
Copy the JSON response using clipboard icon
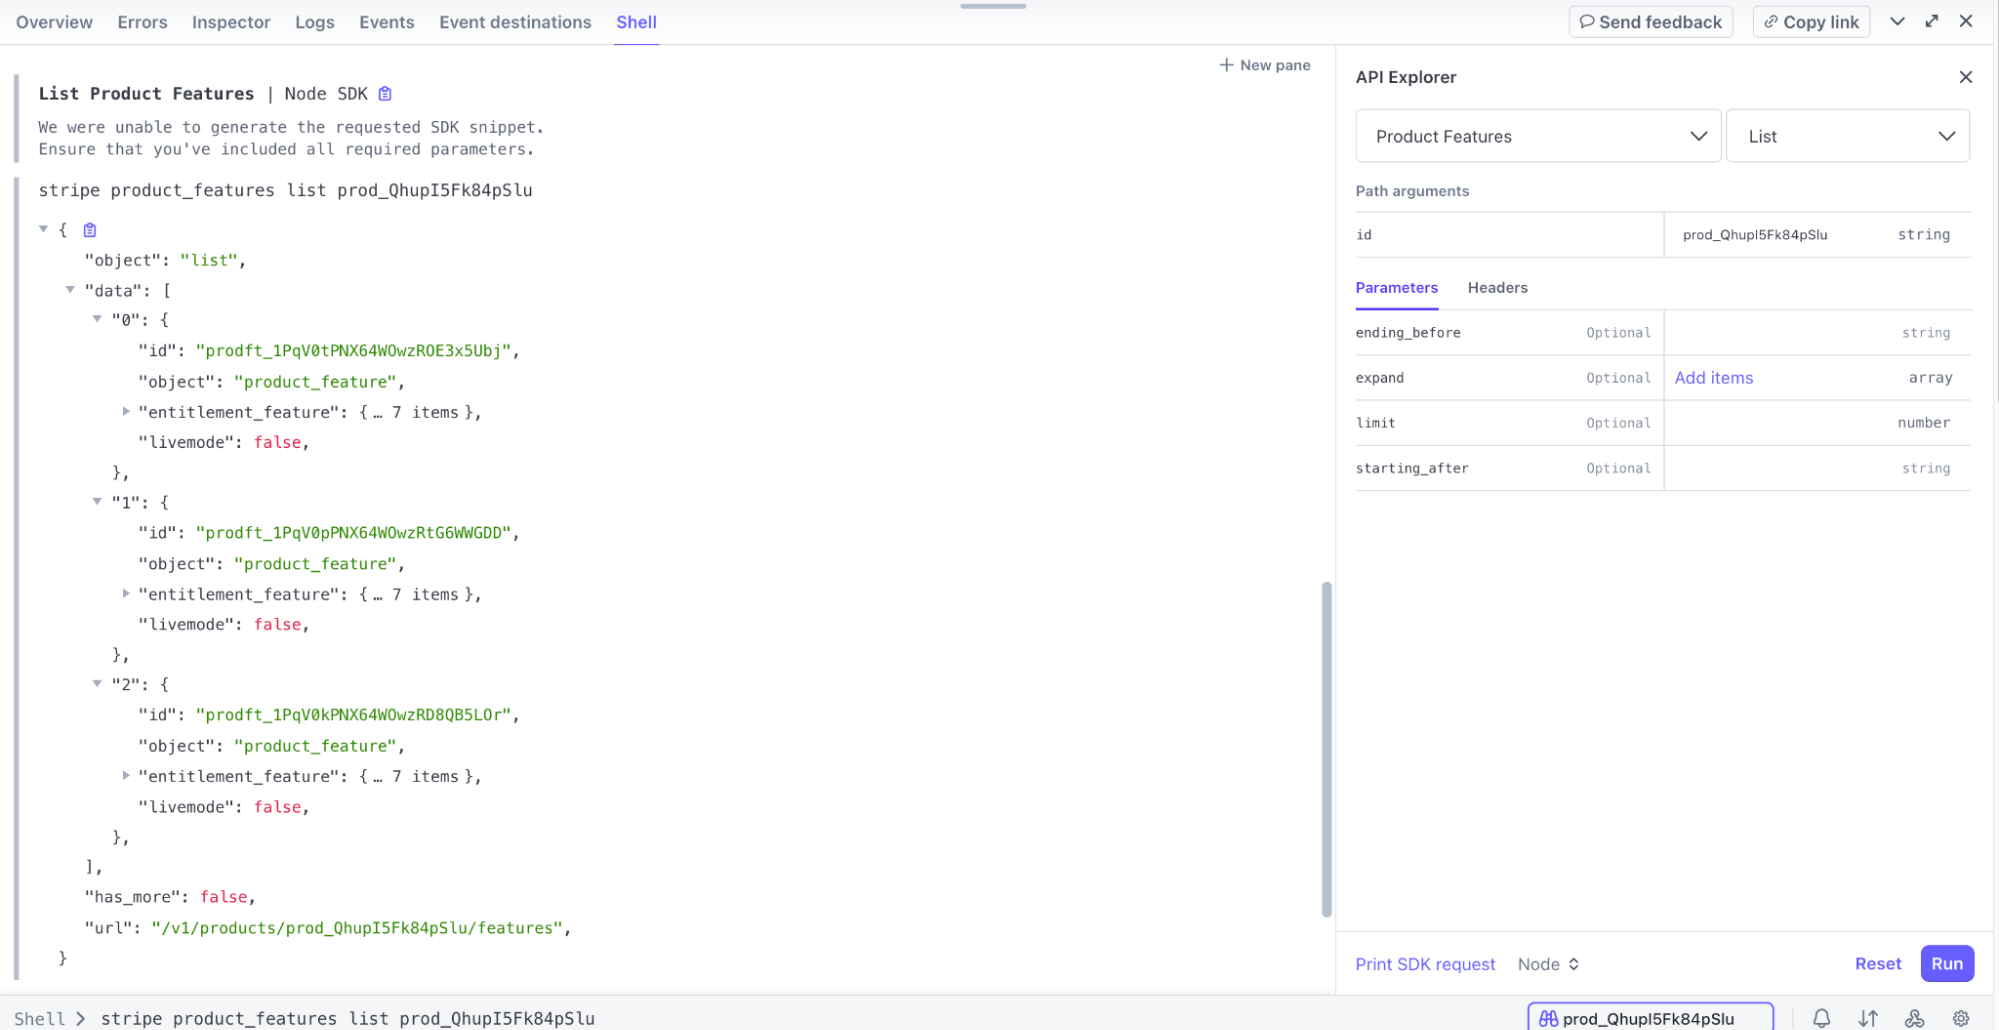pyautogui.click(x=90, y=230)
